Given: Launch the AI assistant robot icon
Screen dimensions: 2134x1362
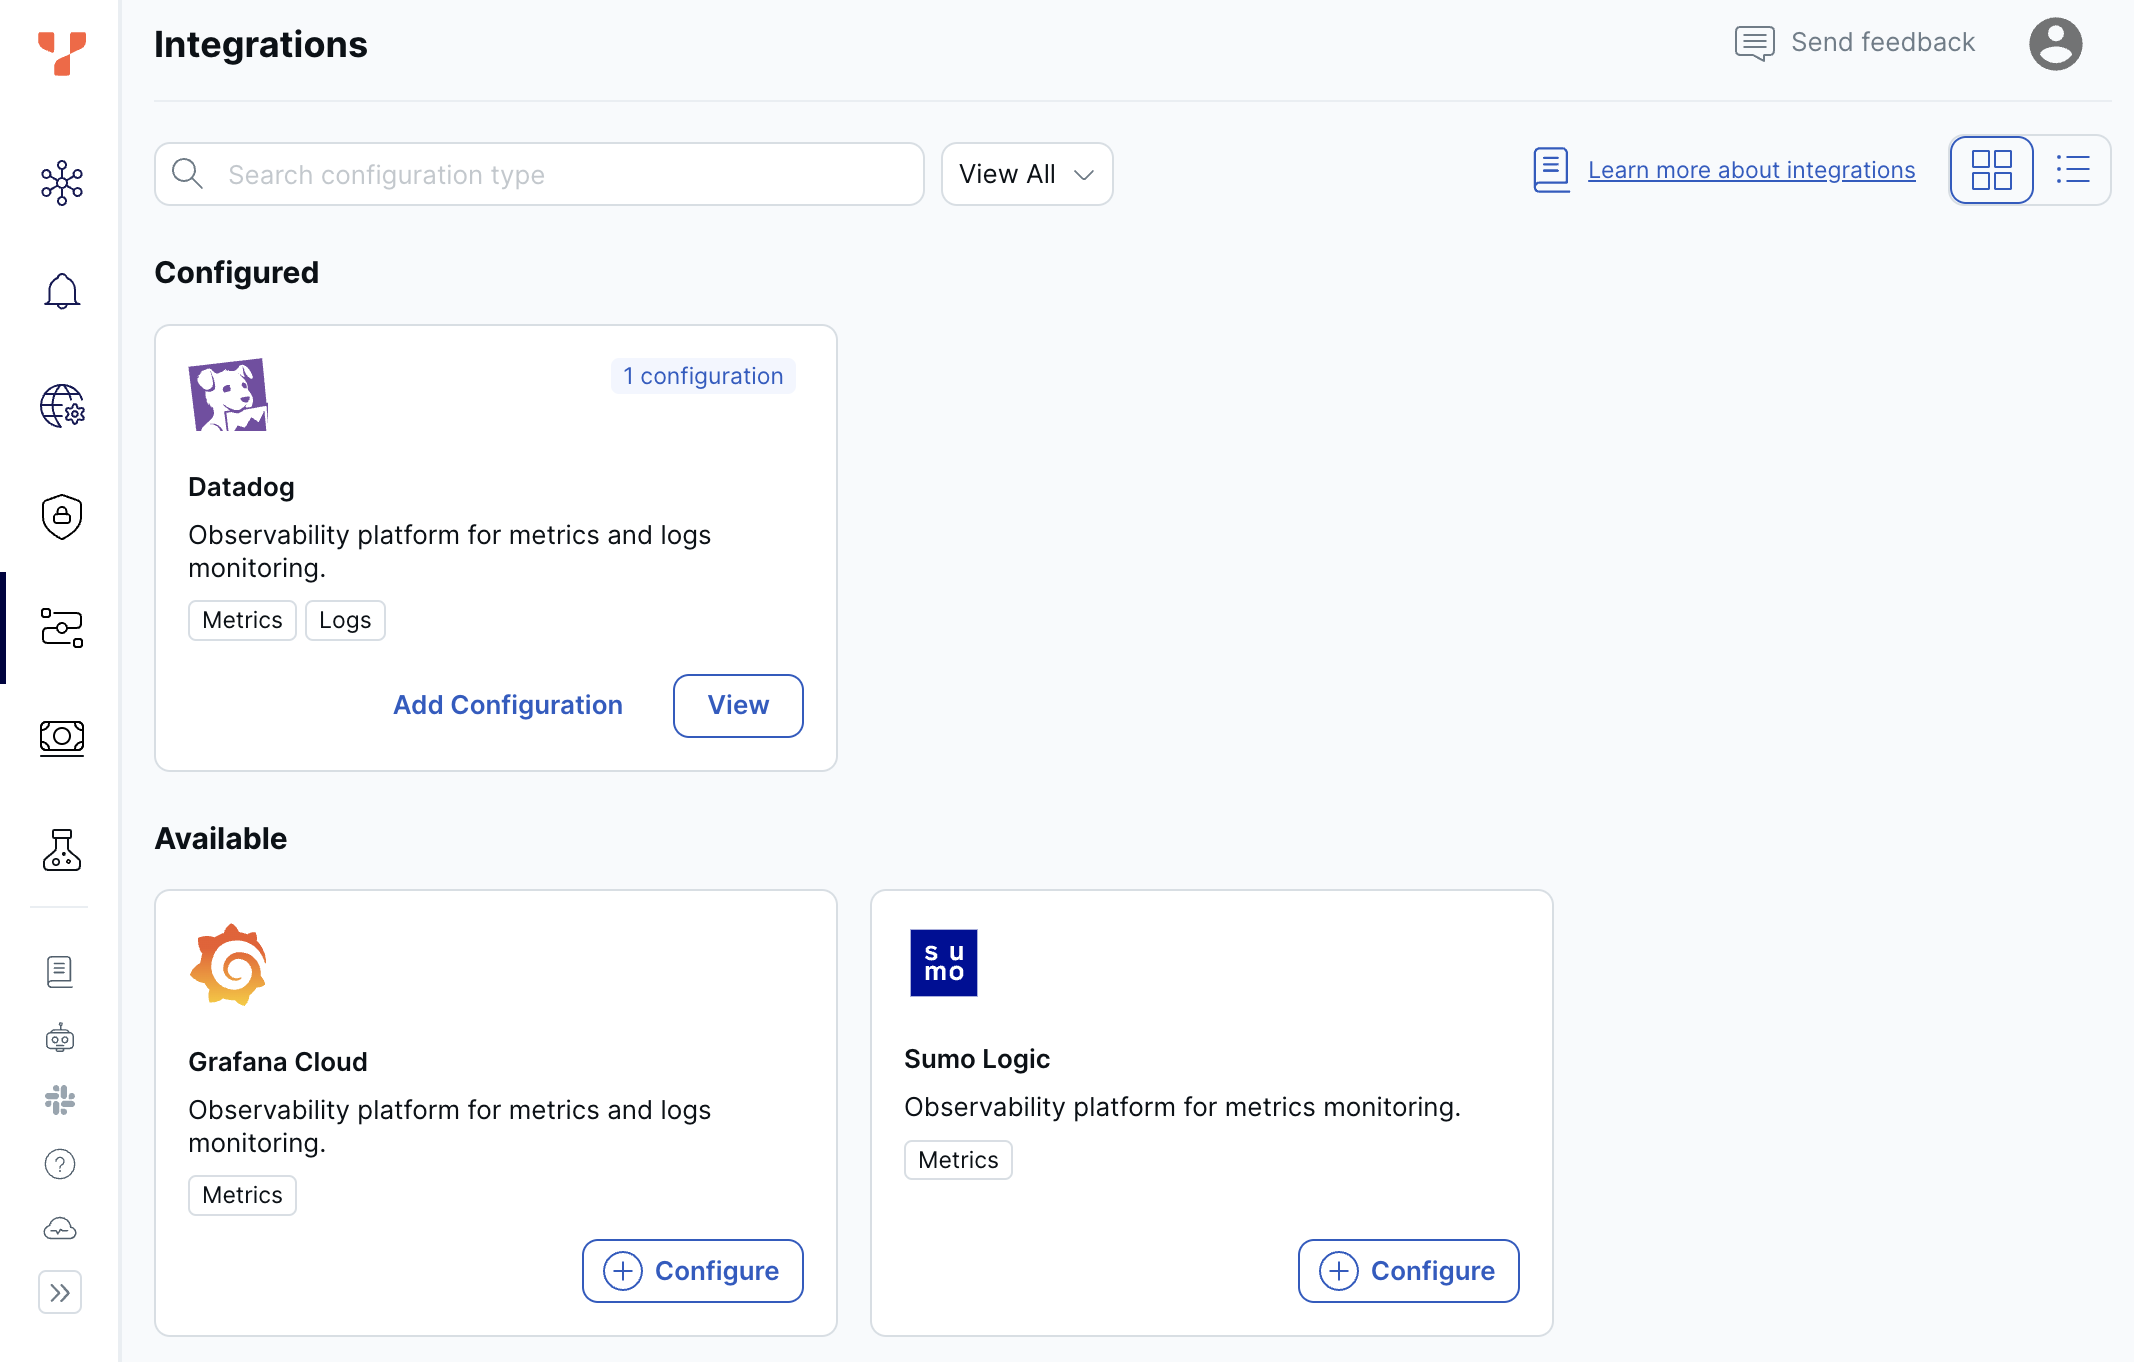Looking at the screenshot, I should point(60,1038).
